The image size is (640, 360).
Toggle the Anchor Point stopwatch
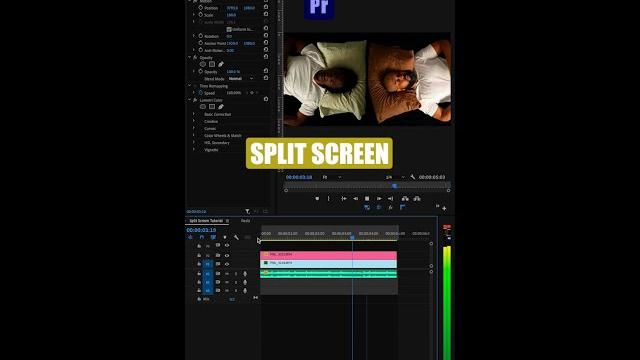click(x=200, y=43)
